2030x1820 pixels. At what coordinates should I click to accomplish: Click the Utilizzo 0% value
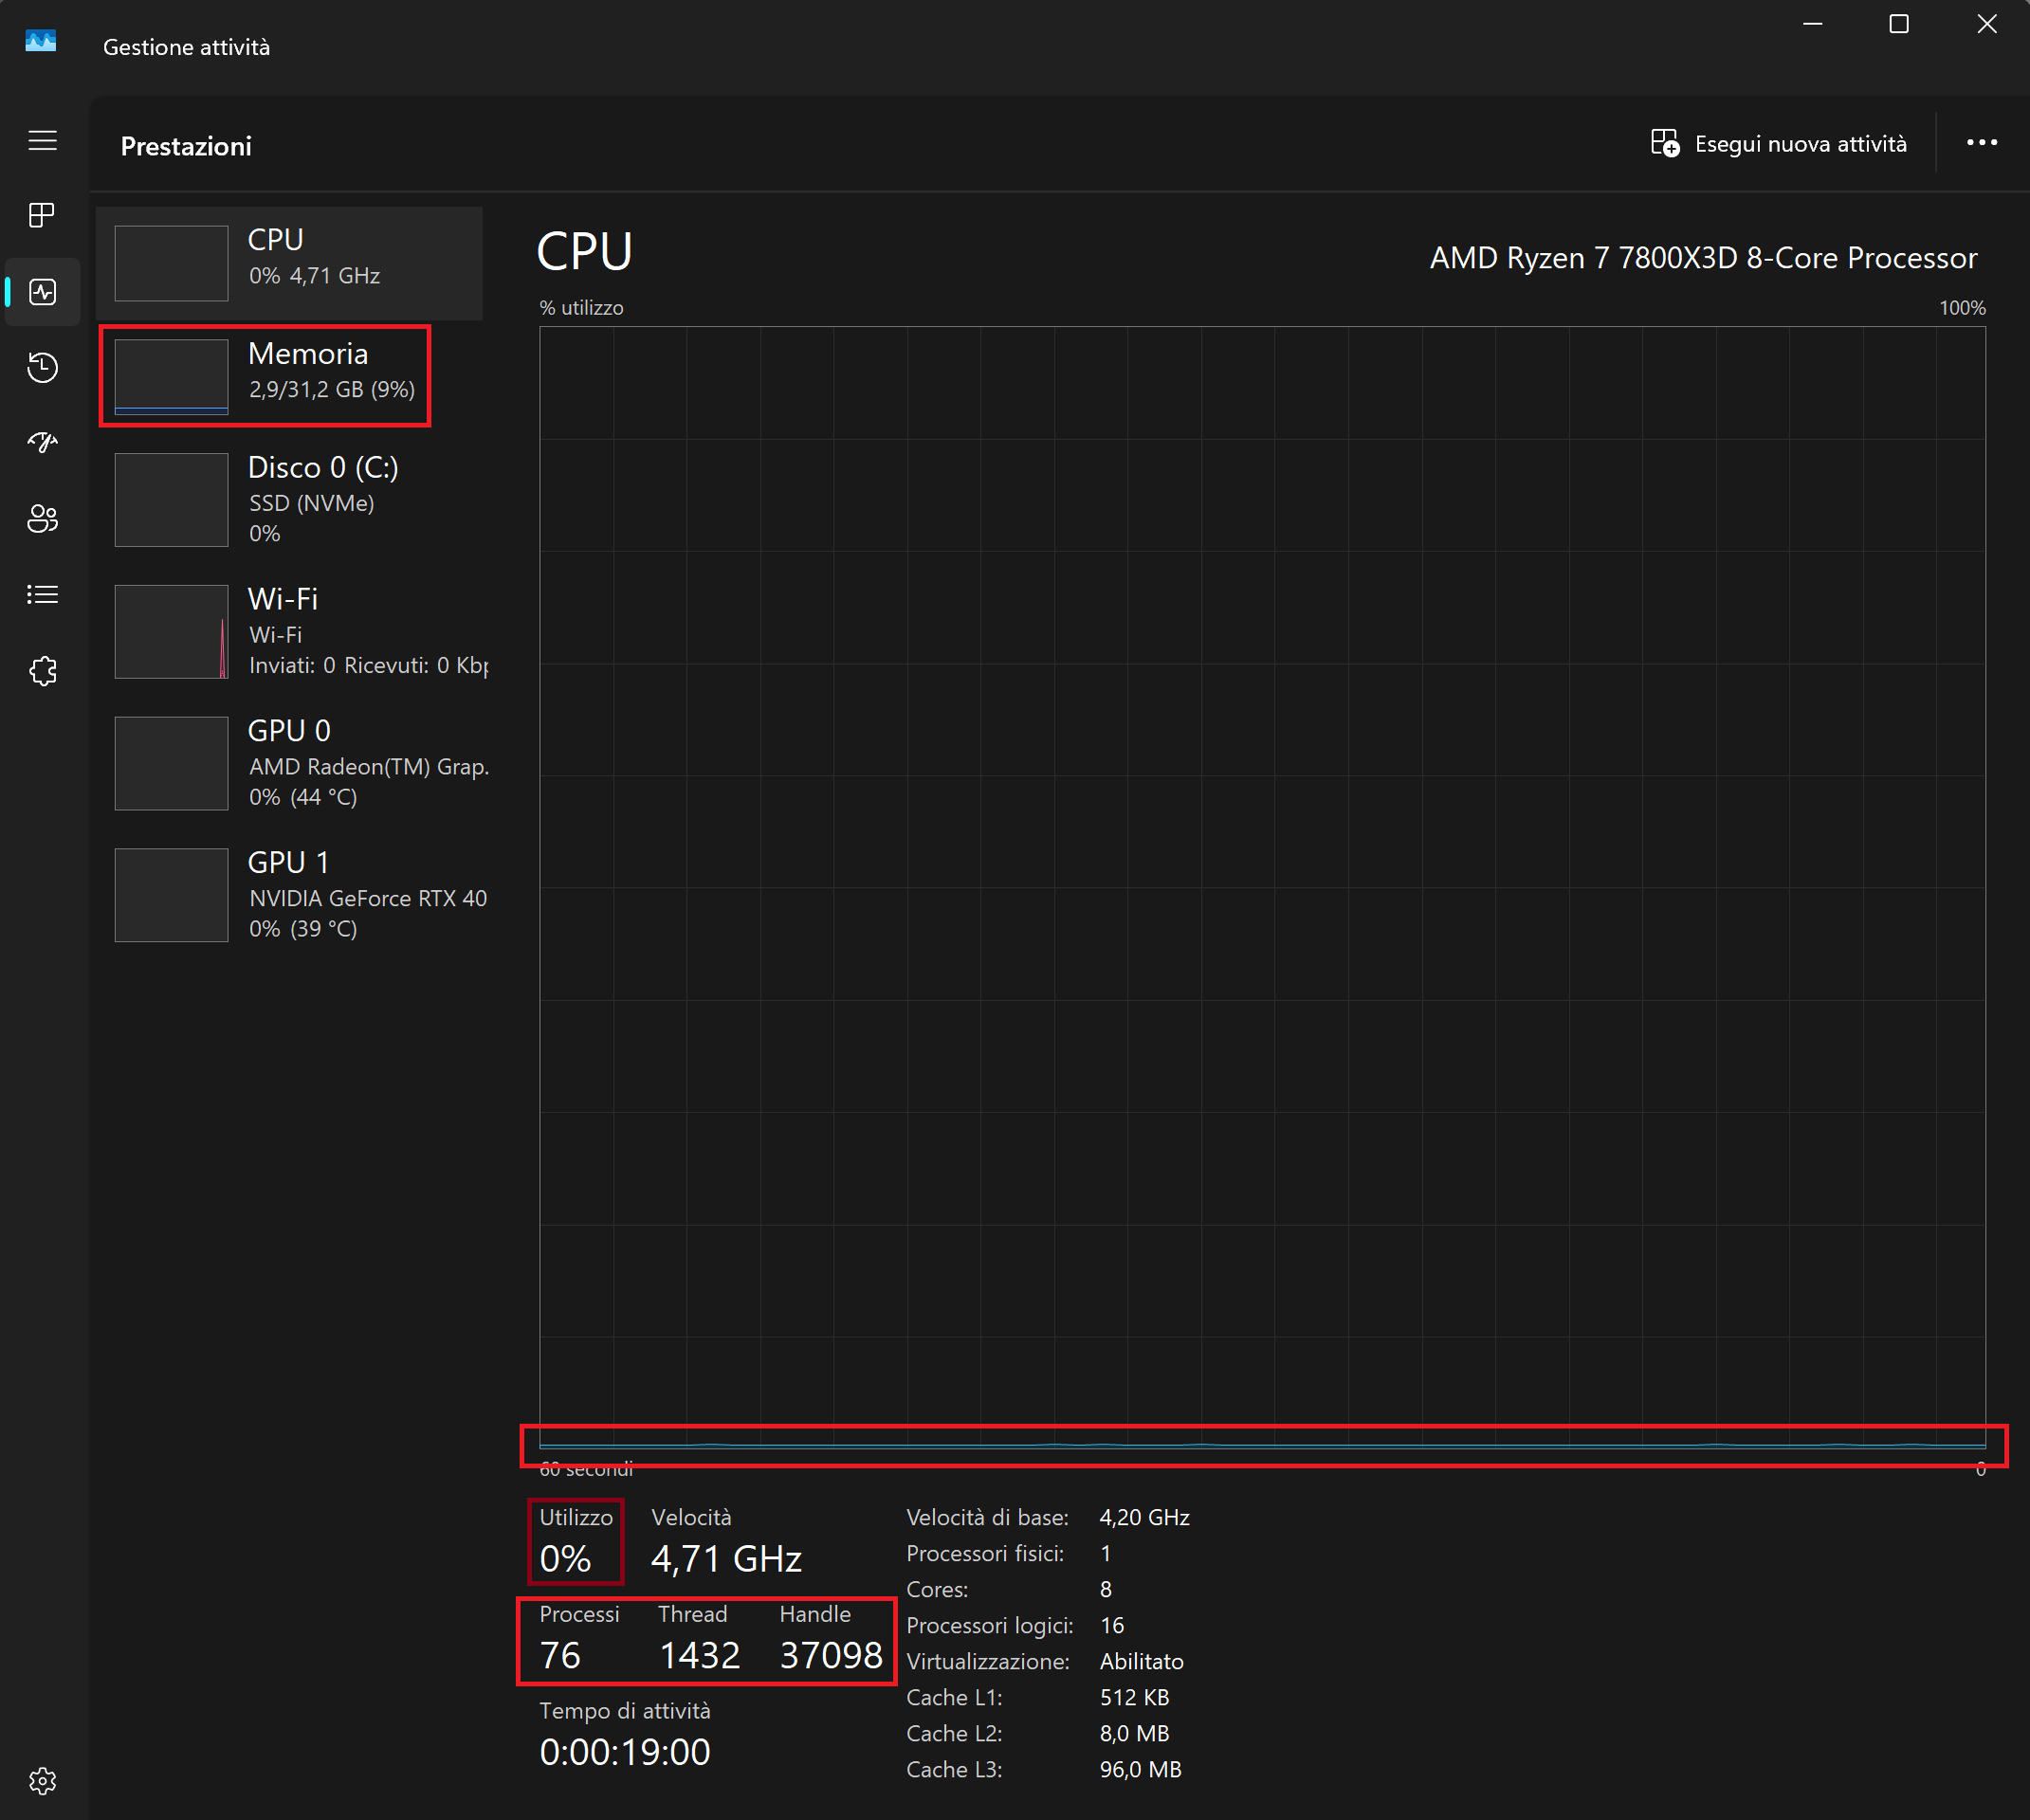tap(565, 1558)
